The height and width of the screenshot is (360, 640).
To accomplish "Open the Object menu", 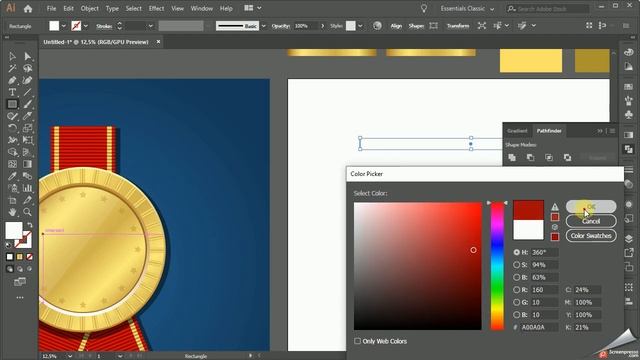I will click(89, 8).
